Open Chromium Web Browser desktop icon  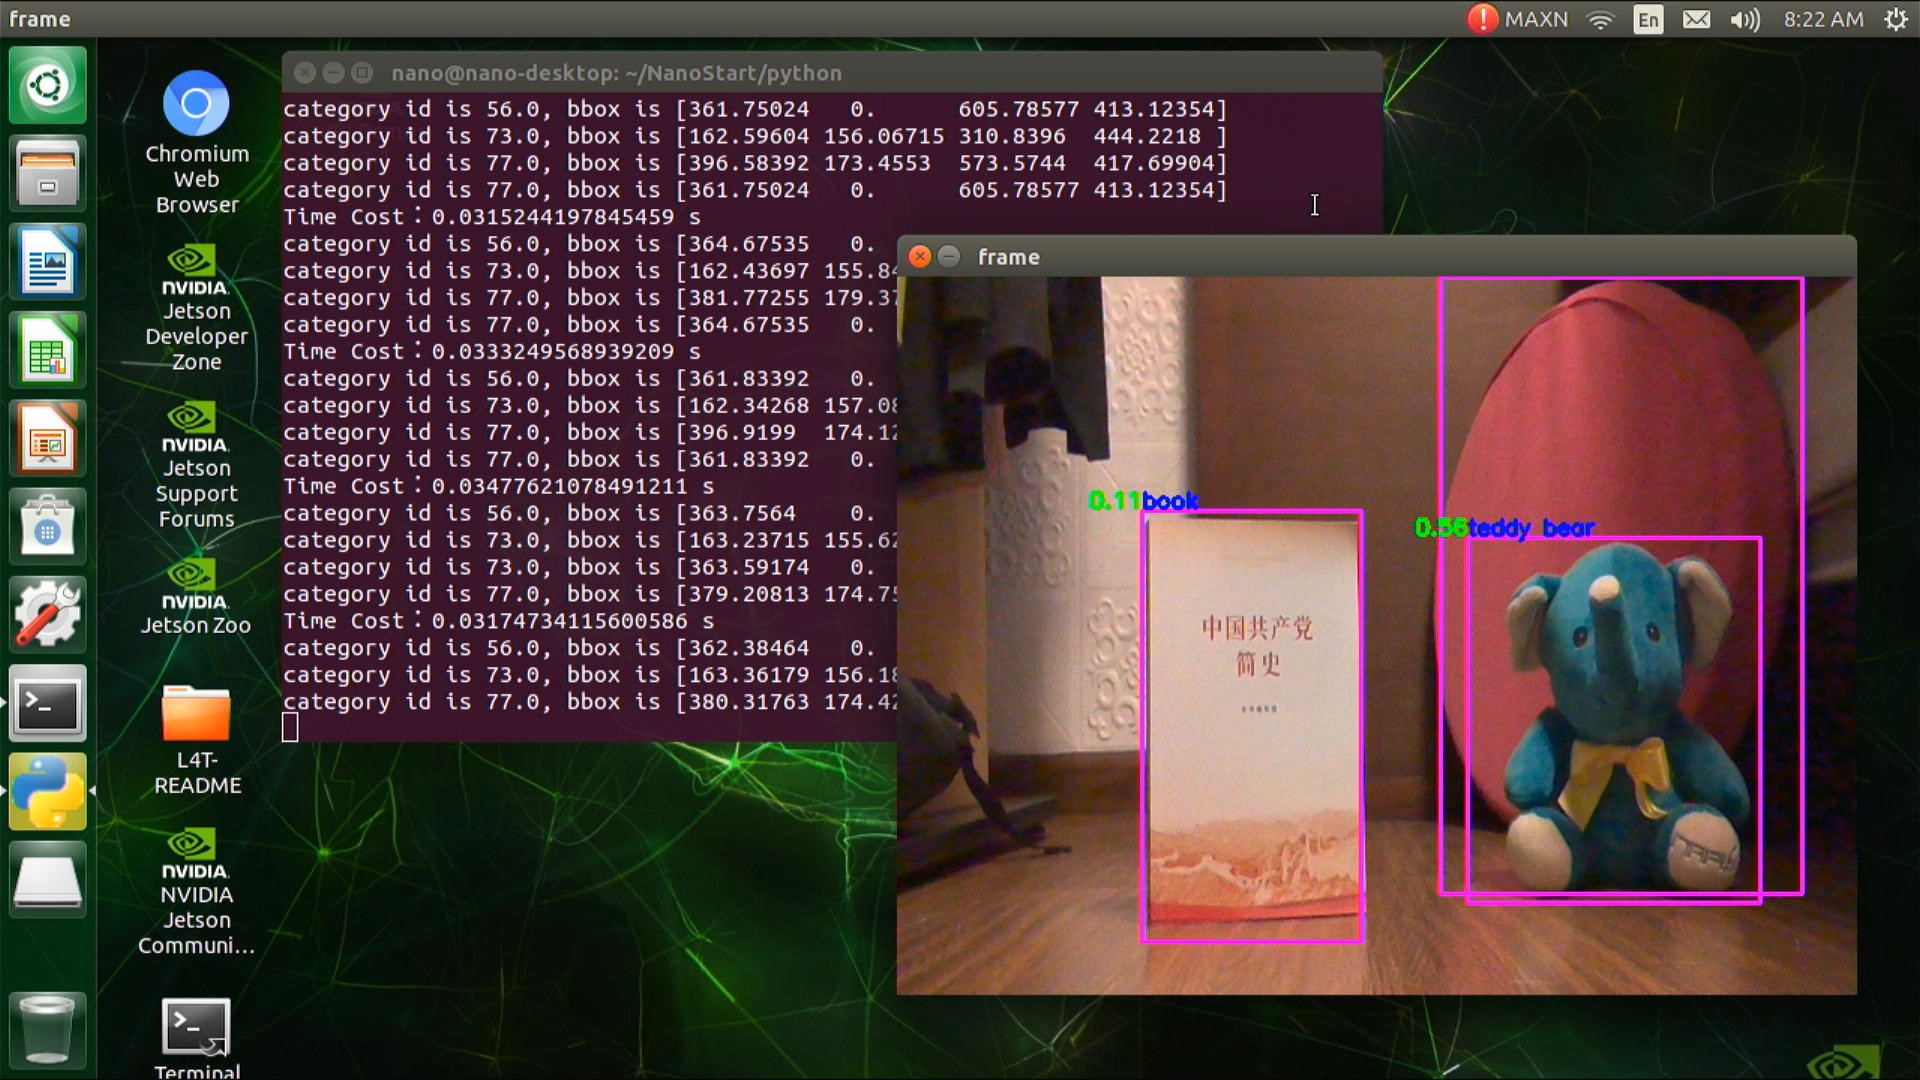[x=196, y=104]
